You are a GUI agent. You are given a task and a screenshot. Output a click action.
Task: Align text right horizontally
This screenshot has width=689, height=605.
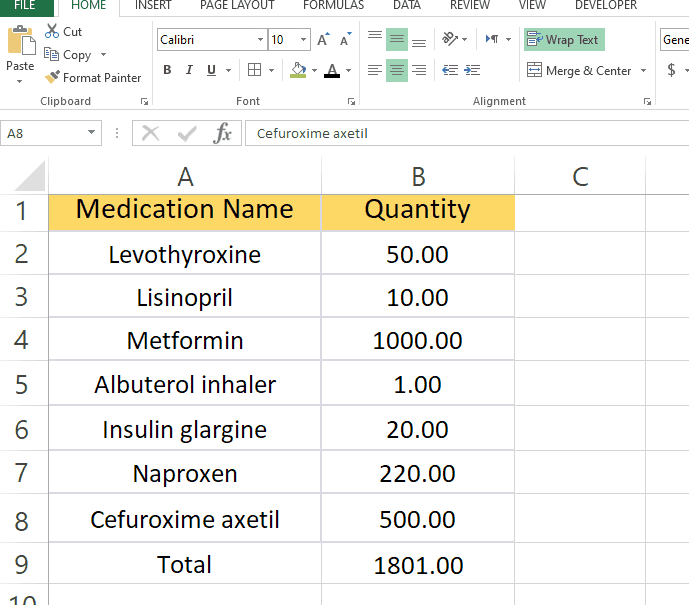tap(419, 70)
